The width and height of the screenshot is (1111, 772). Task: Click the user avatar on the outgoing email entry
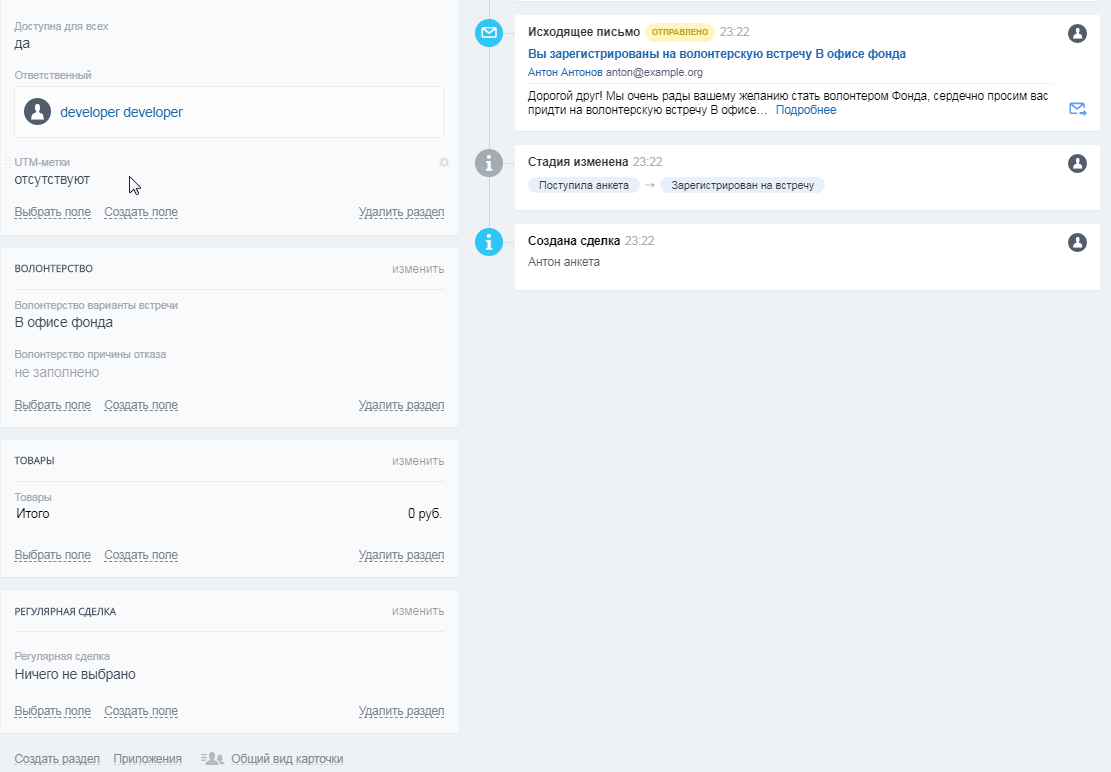point(1077,33)
